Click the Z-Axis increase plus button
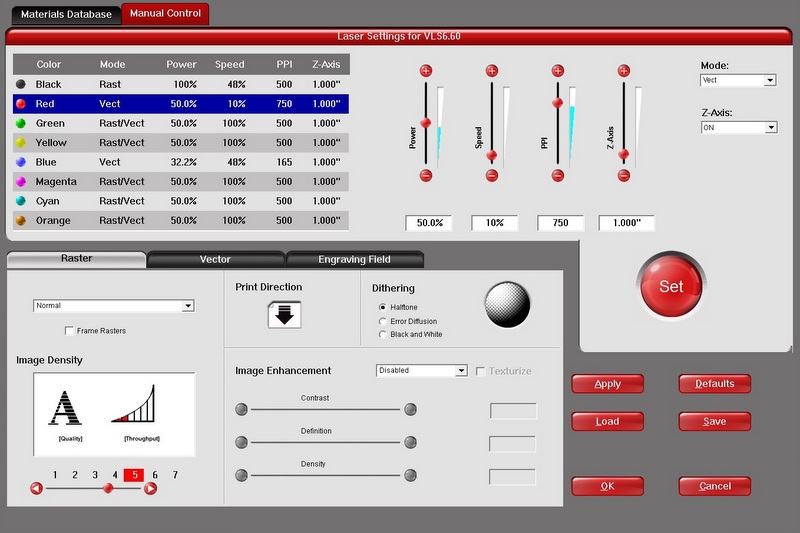 [x=623, y=70]
